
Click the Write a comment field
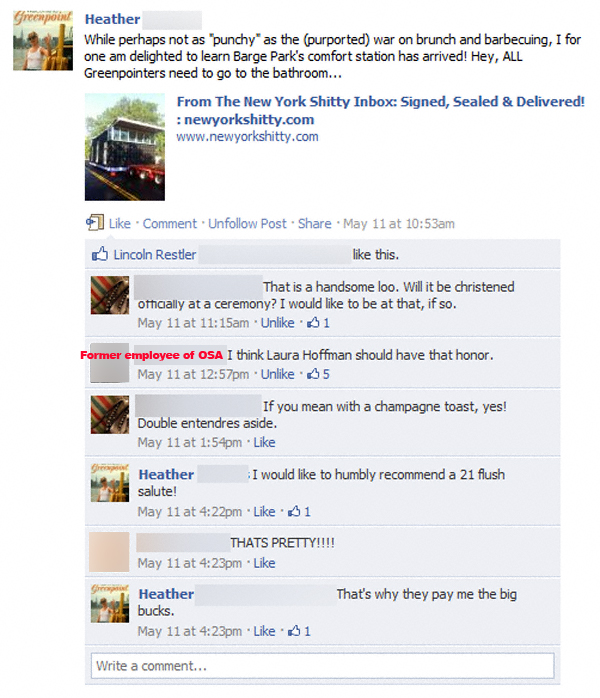(x=323, y=666)
